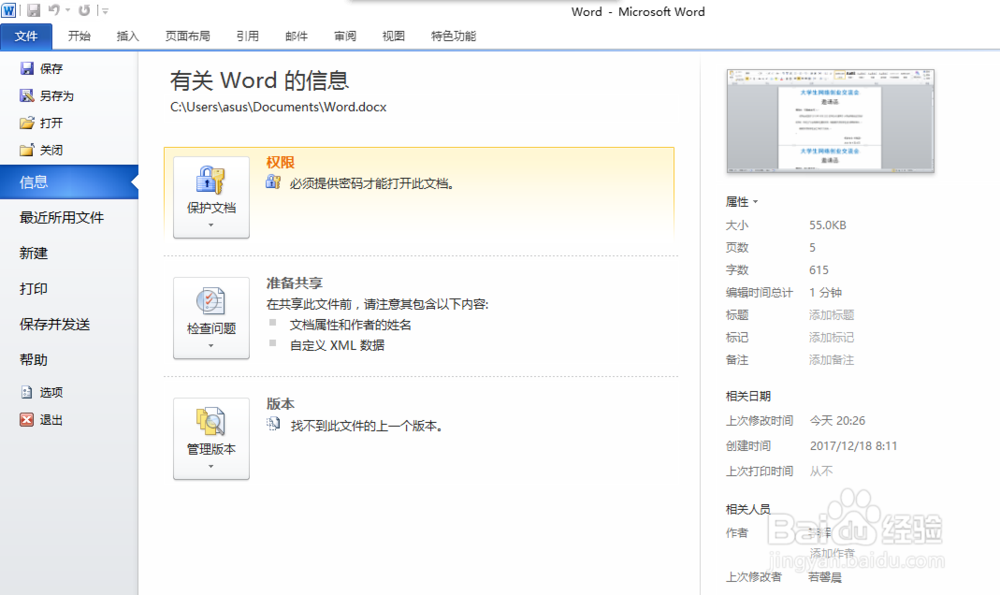Click the 文档属性和作者的姓名 item
This screenshot has height=595, width=1000.
coord(351,325)
